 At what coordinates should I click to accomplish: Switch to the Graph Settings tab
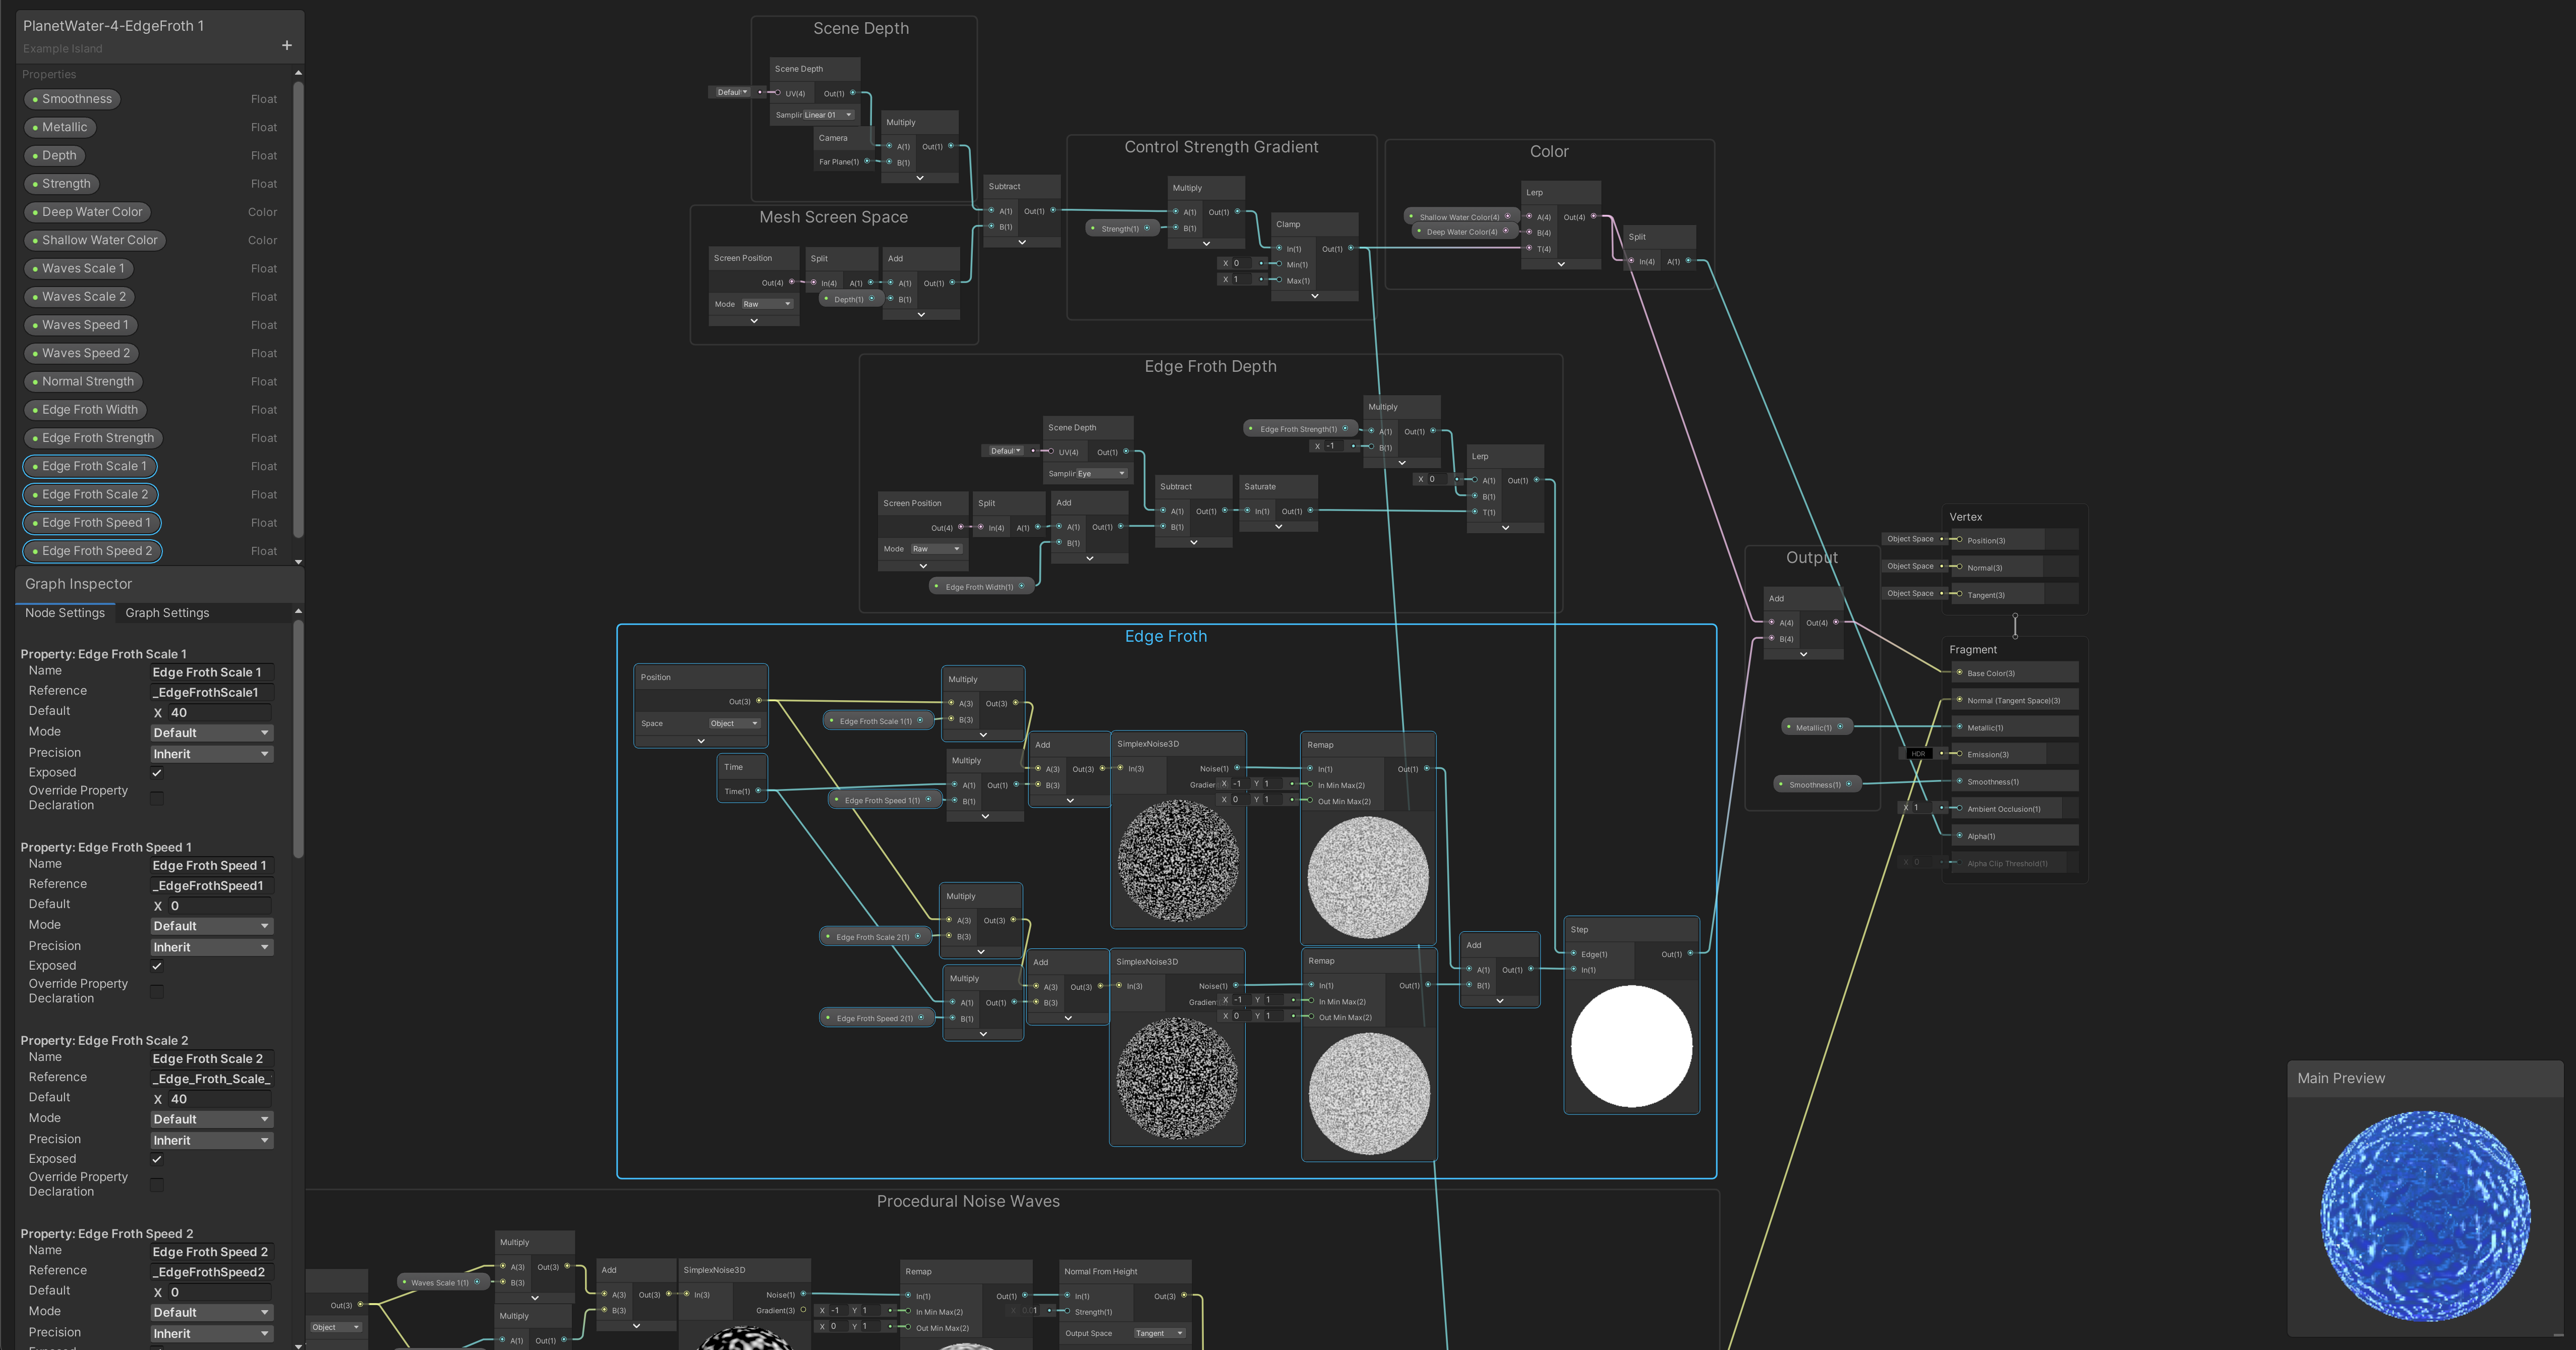167,613
